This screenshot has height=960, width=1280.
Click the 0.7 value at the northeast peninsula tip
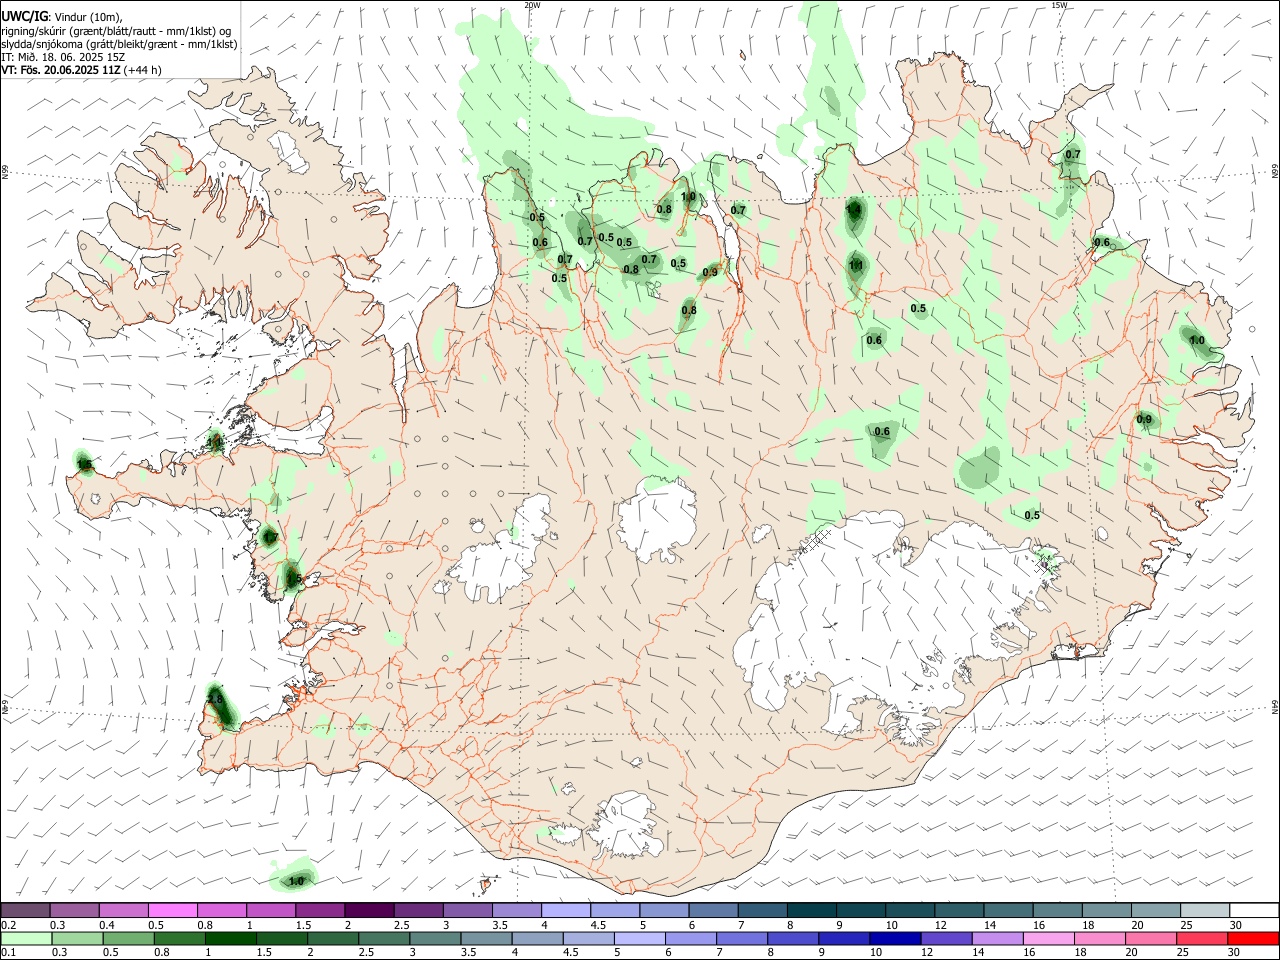pyautogui.click(x=1073, y=155)
